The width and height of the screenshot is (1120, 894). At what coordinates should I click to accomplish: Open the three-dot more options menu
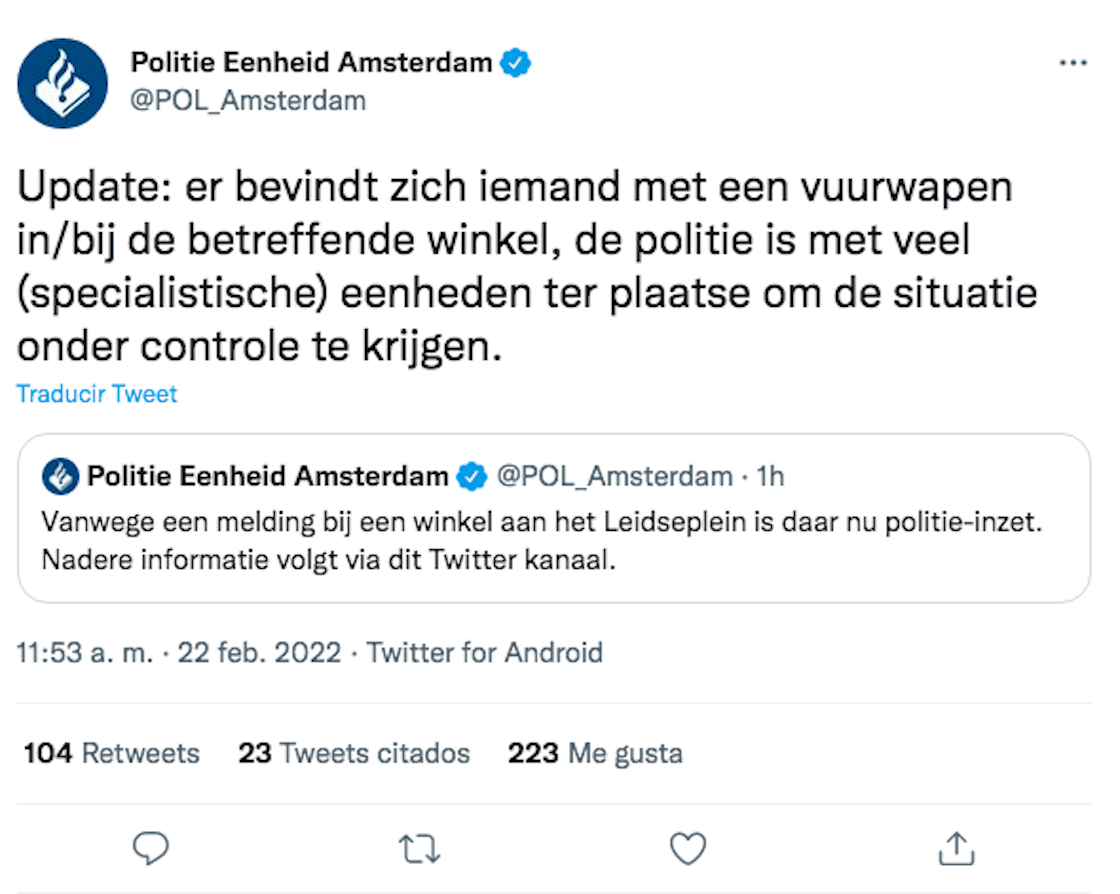pyautogui.click(x=1072, y=63)
